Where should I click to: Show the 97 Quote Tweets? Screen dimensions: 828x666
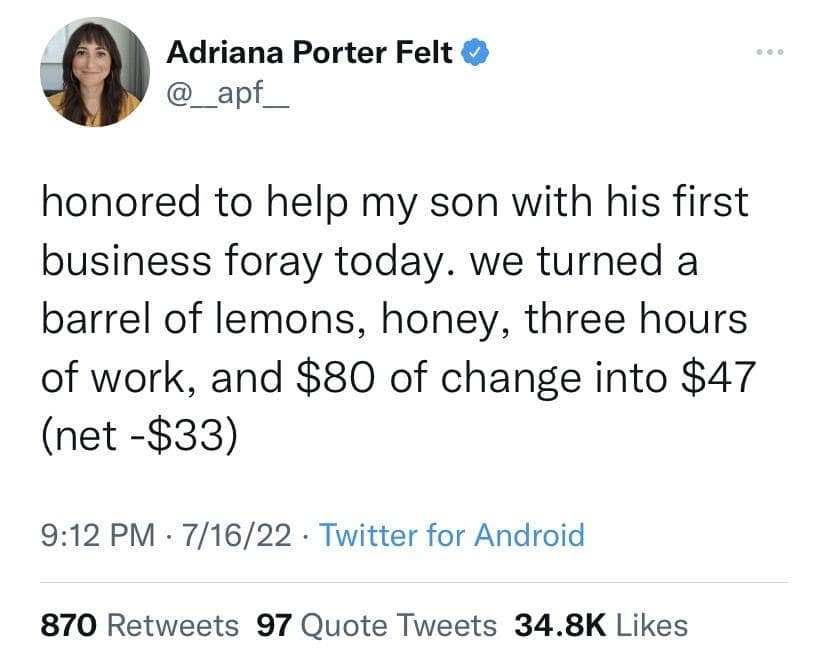377,625
